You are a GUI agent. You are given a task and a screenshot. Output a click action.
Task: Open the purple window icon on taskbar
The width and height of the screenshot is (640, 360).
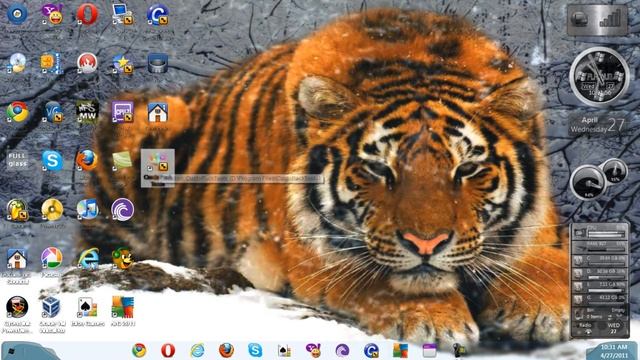pyautogui.click(x=429, y=350)
